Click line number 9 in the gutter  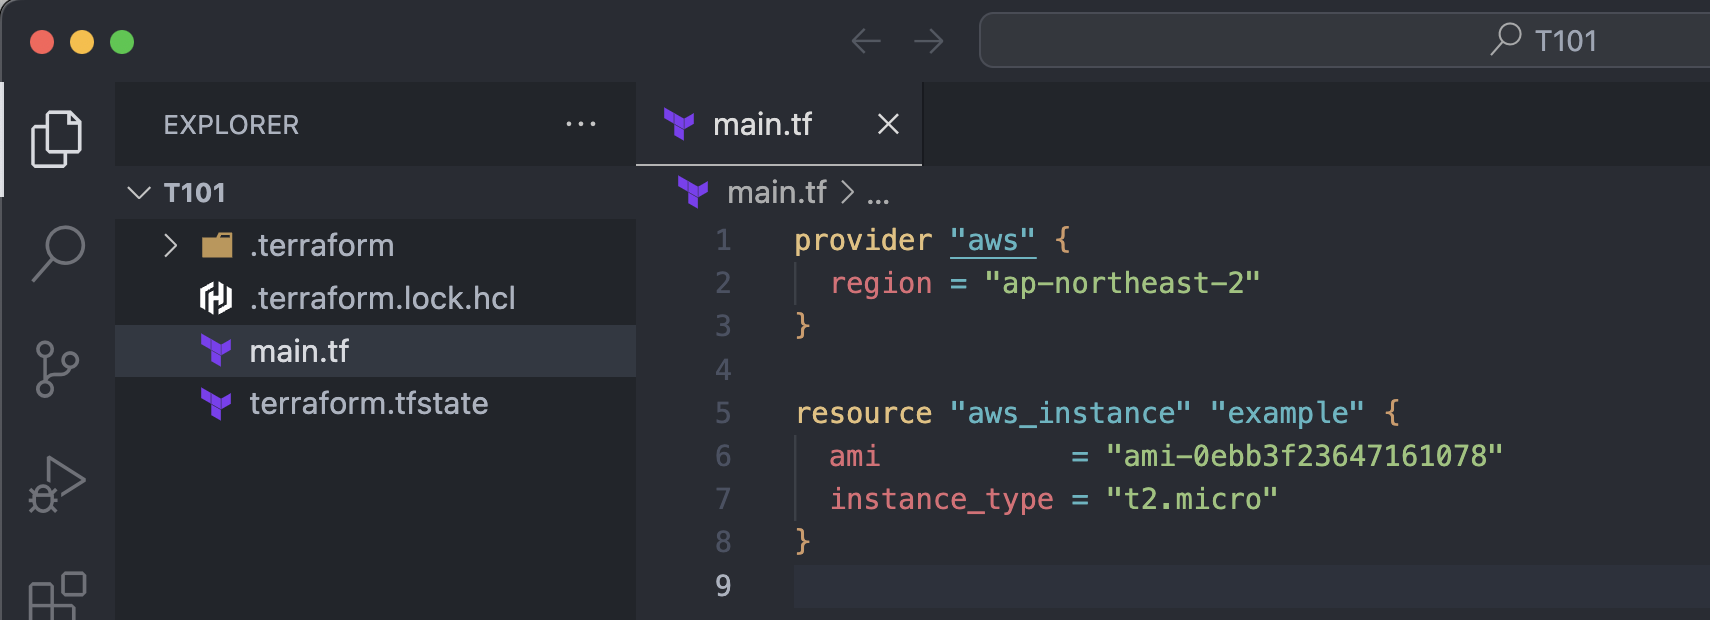(x=723, y=586)
